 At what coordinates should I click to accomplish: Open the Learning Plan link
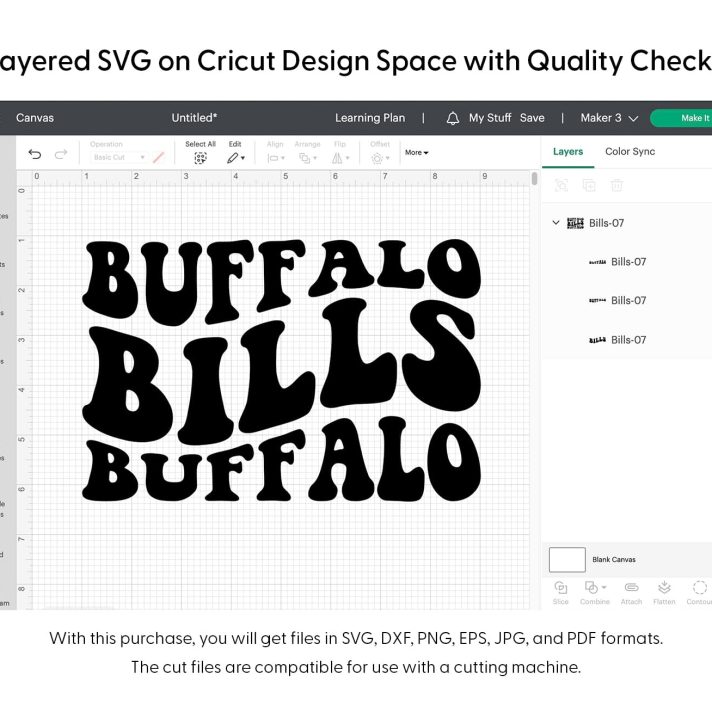(x=370, y=118)
